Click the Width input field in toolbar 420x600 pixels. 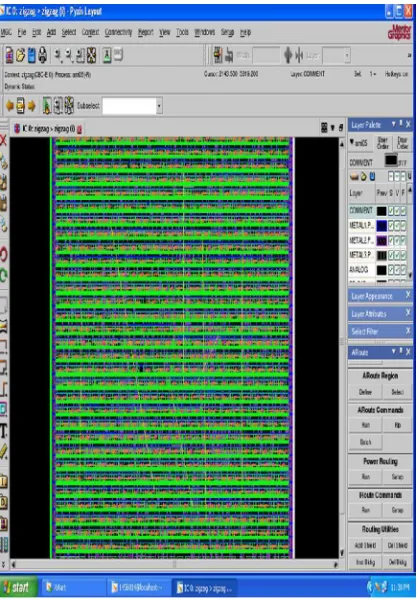click(266, 56)
